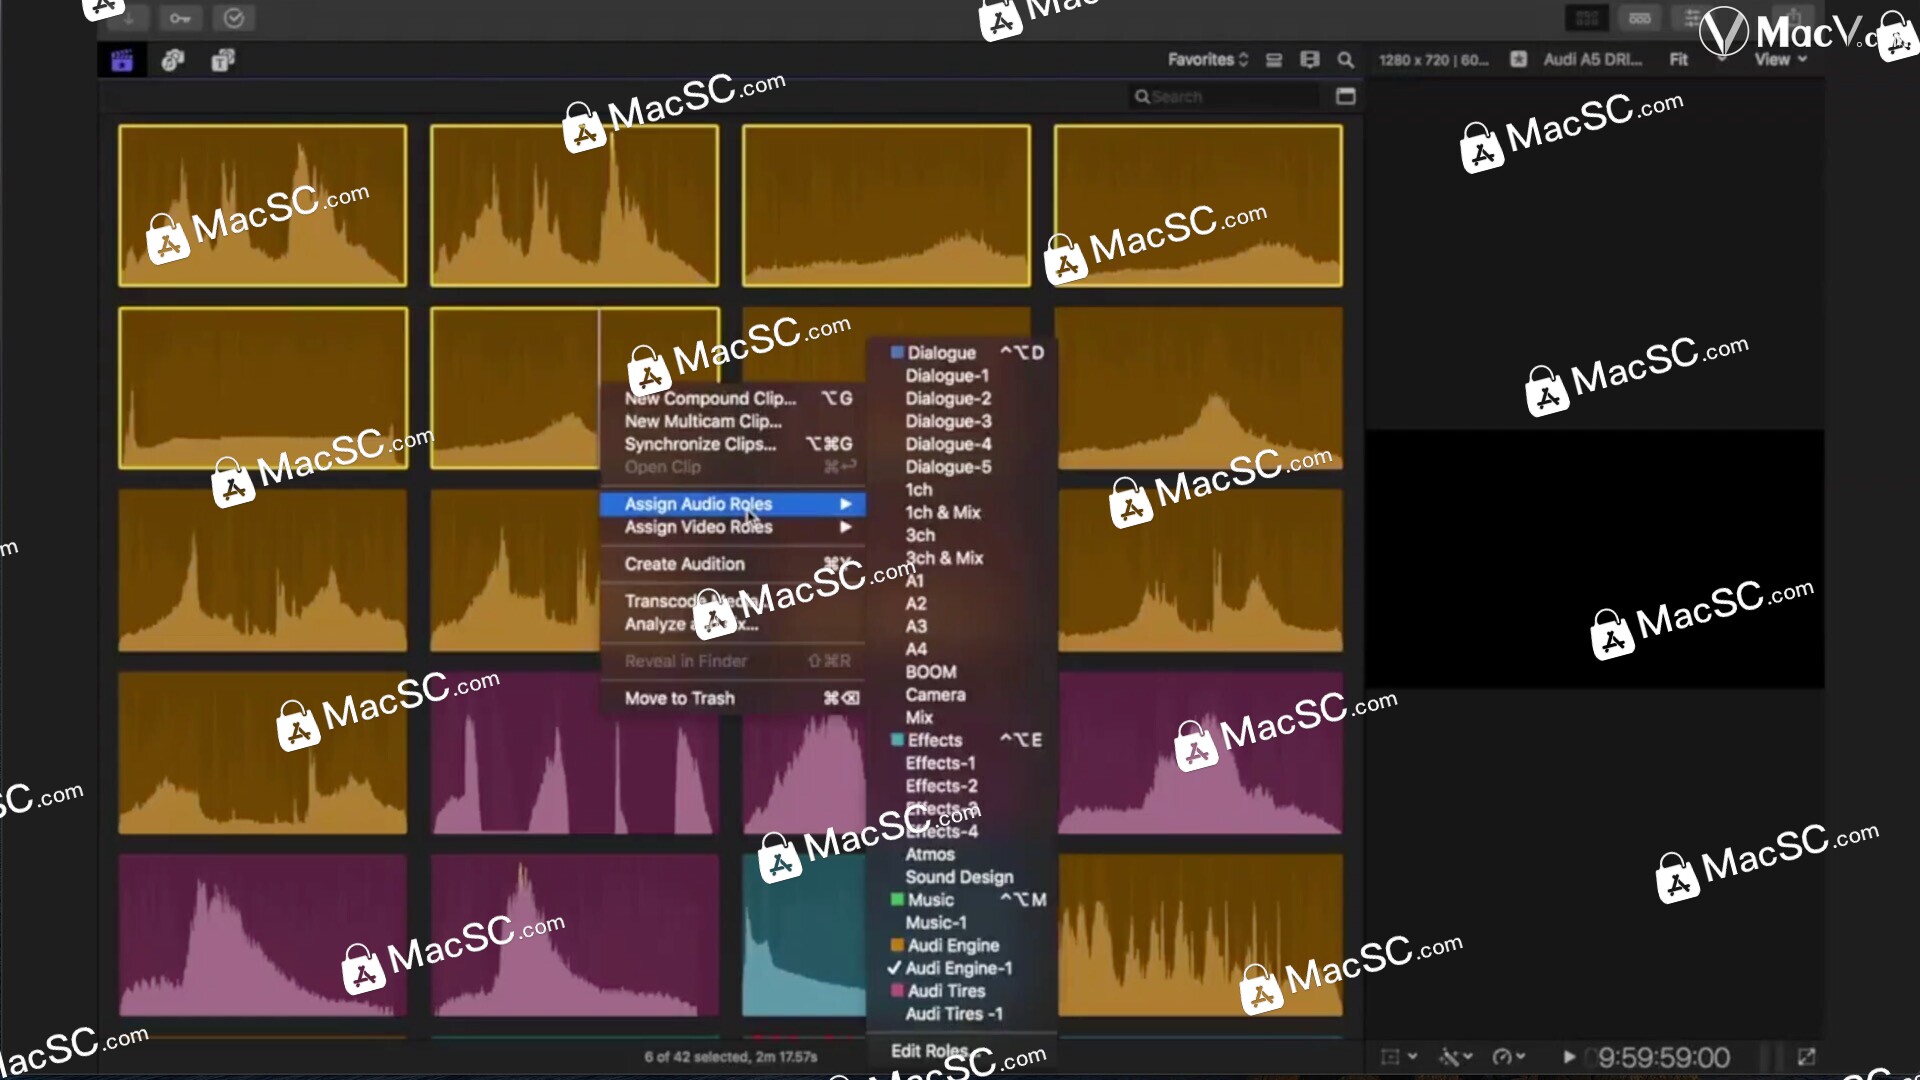Click the background tasks checkmark icon

(233, 18)
